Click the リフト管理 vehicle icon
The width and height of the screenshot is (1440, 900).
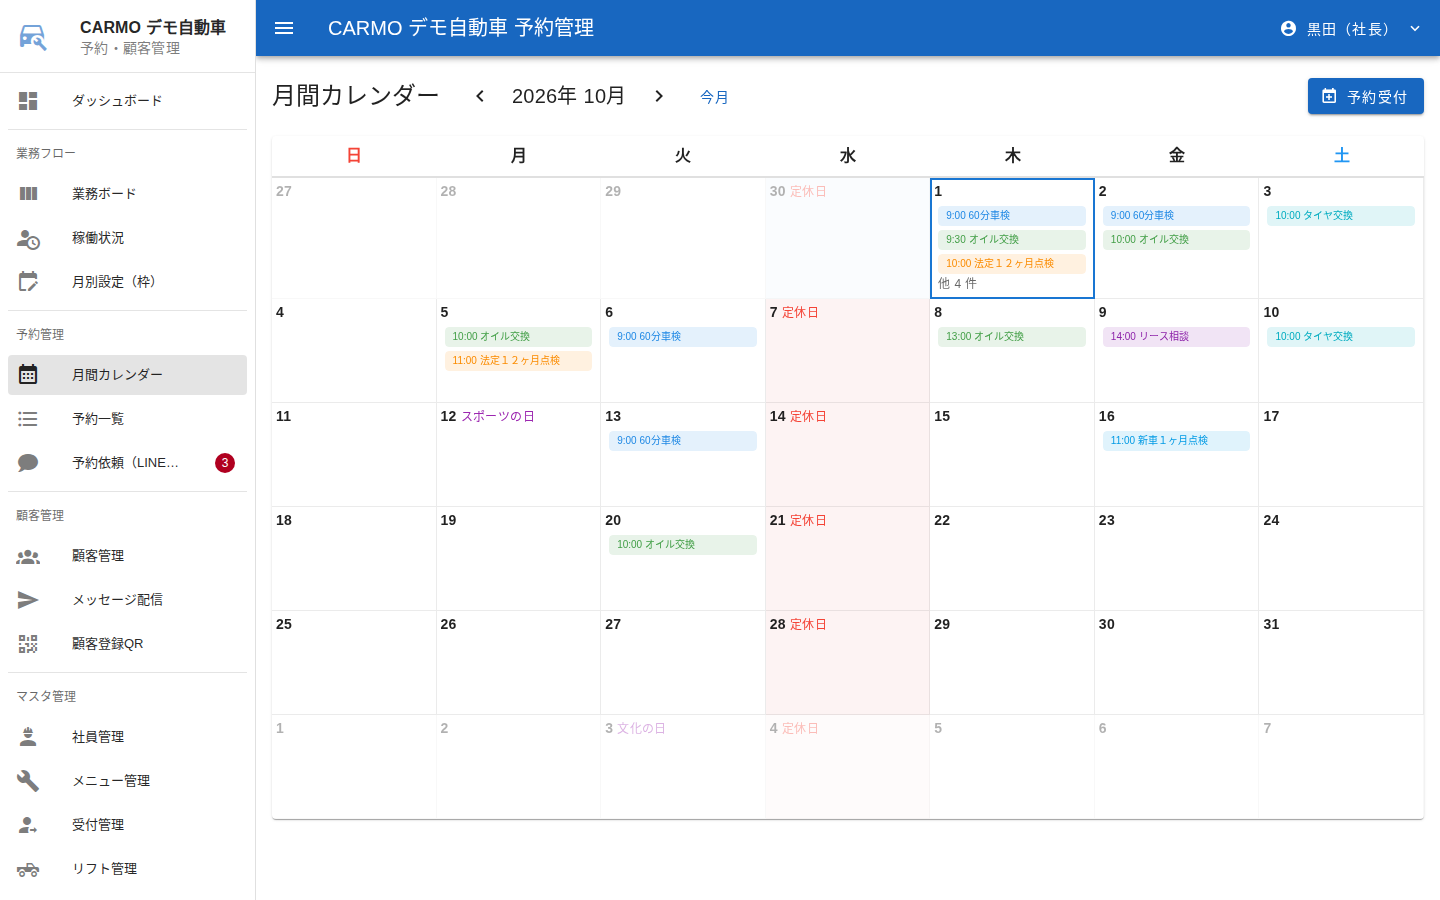pyautogui.click(x=28, y=869)
